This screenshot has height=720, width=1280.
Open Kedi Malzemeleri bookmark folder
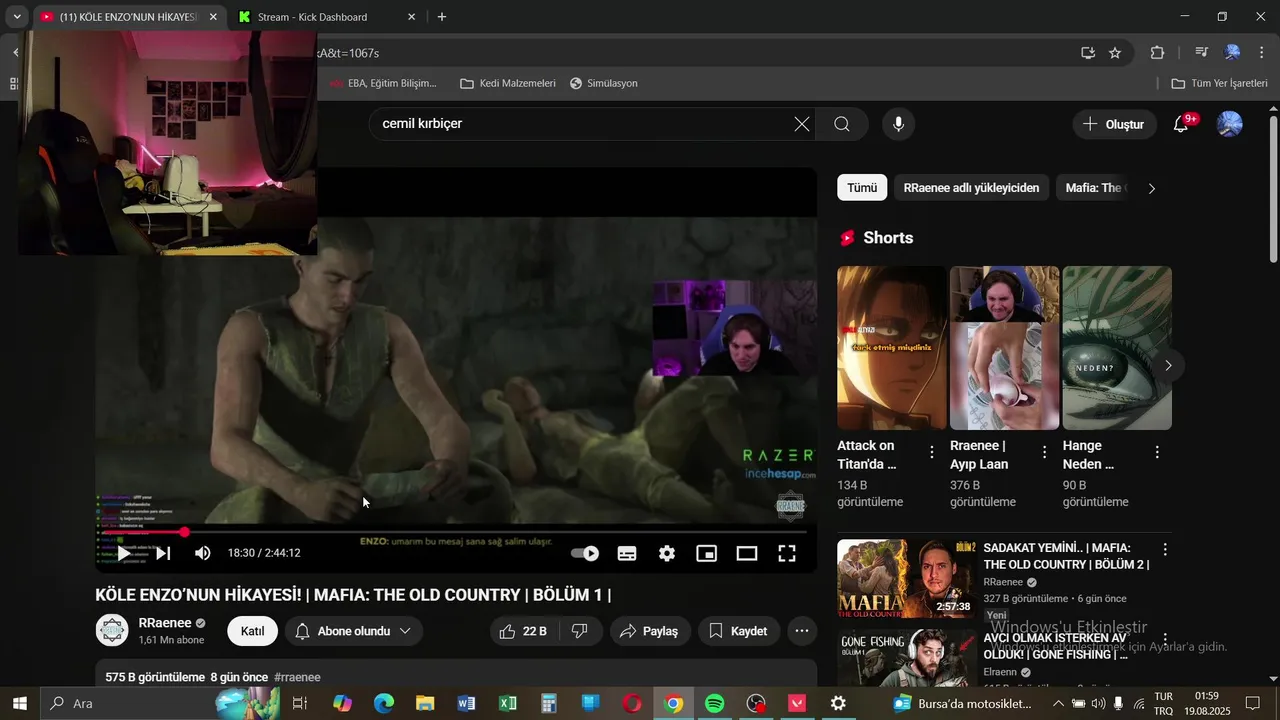pyautogui.click(x=507, y=83)
